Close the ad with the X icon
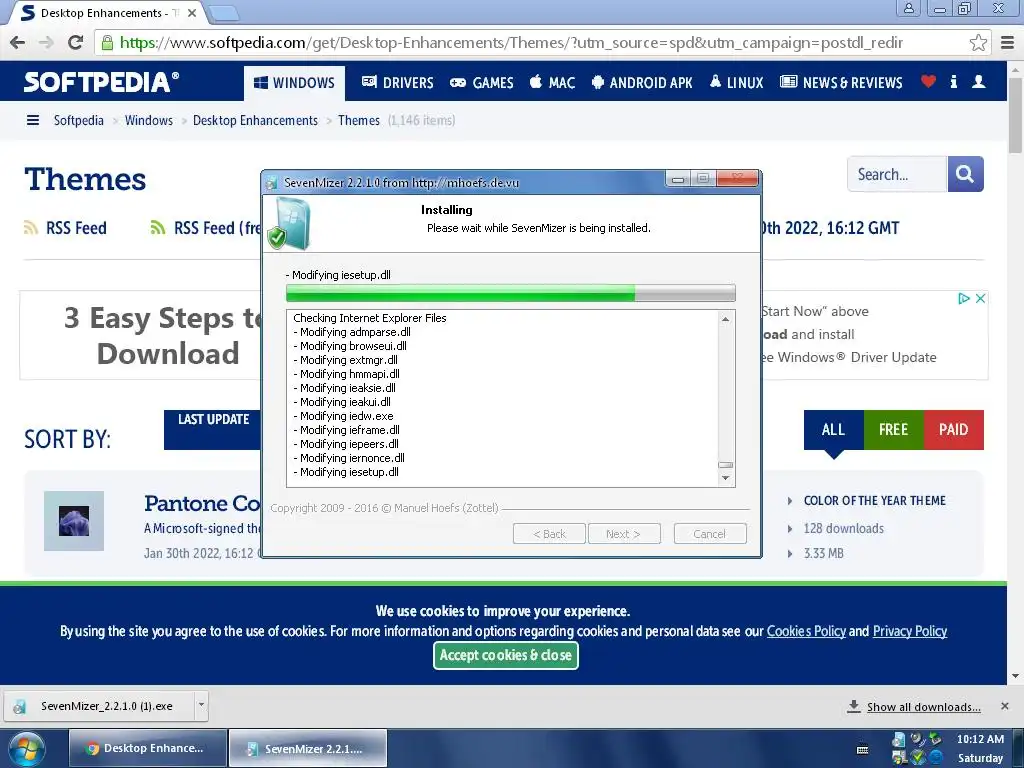Viewport: 1024px width, 768px height. [x=980, y=298]
